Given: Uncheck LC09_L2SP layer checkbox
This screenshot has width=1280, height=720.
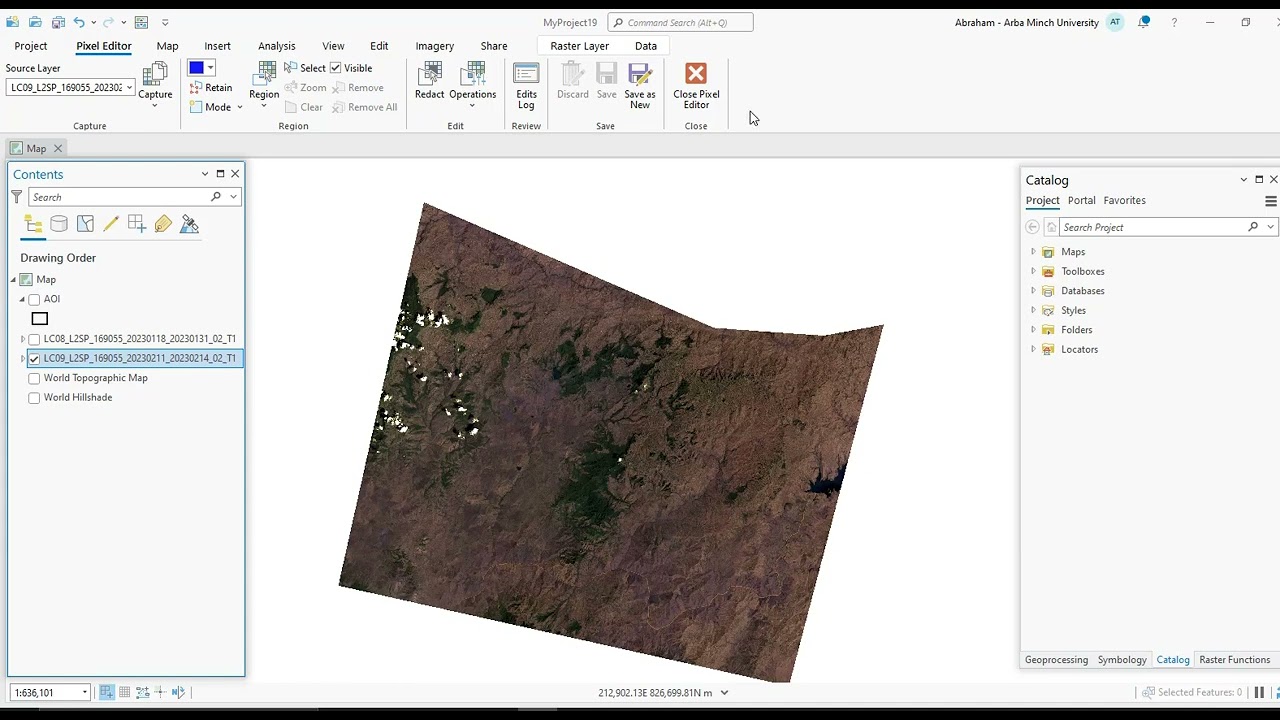Looking at the screenshot, I should point(34,358).
